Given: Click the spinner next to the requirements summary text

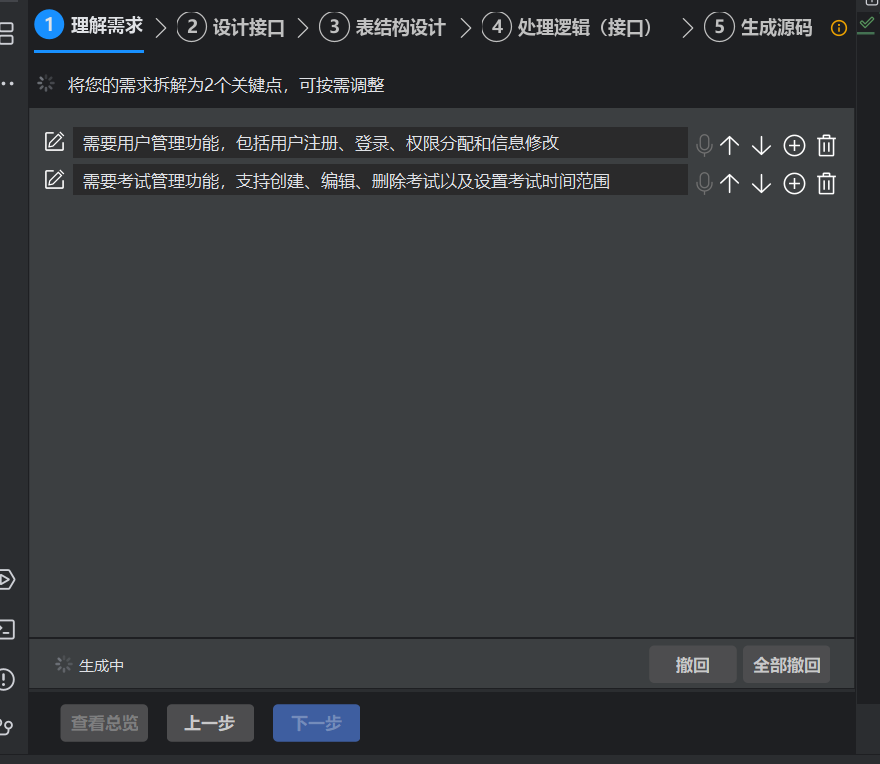Looking at the screenshot, I should click(x=46, y=83).
